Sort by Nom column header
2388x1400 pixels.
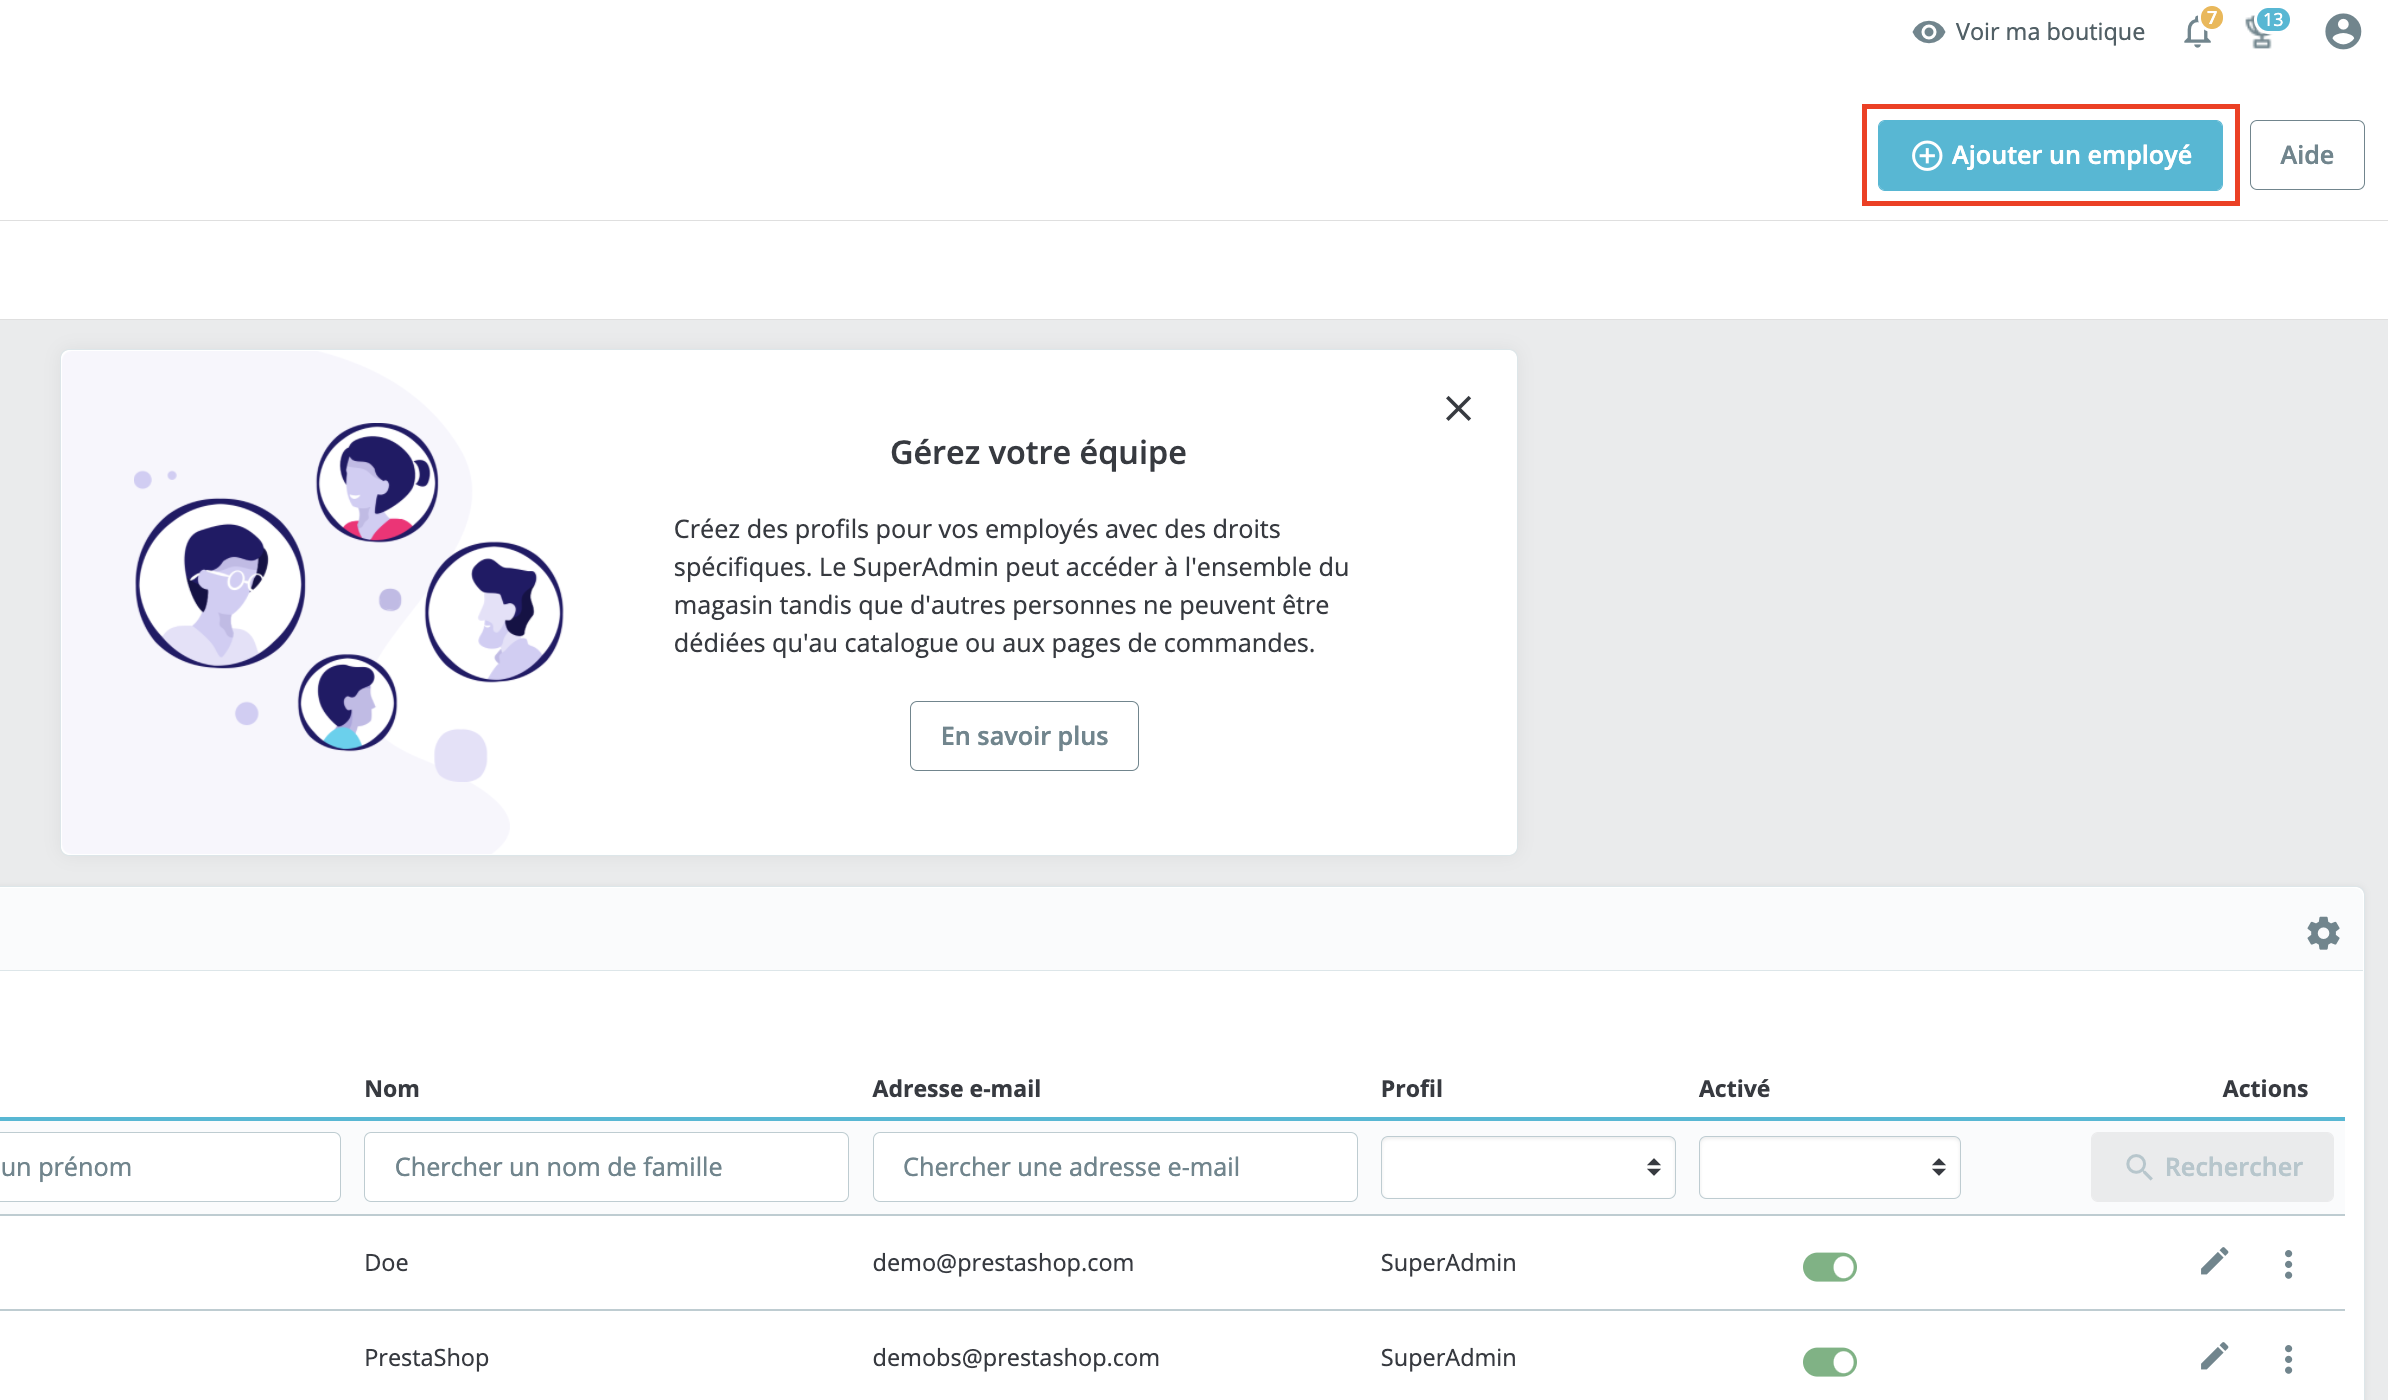coord(392,1089)
